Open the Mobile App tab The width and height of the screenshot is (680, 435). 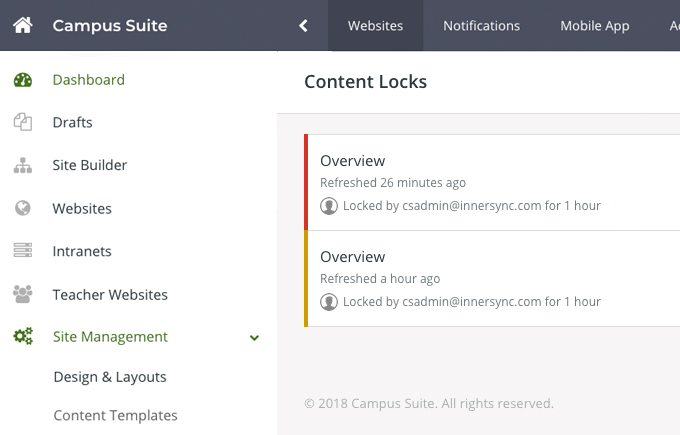click(594, 26)
